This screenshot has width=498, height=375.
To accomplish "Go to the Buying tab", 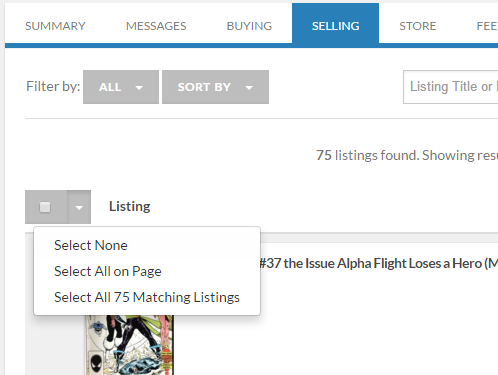I will tap(249, 26).
